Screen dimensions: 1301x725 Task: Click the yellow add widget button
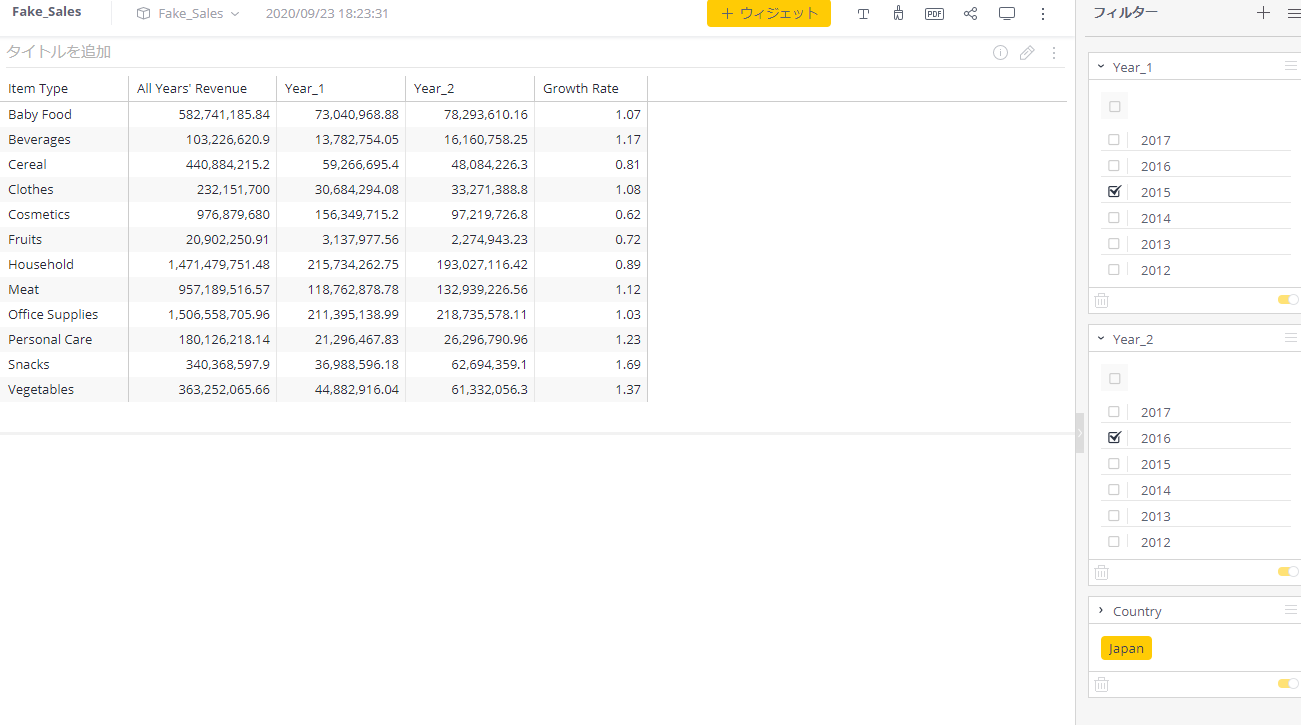[x=768, y=14]
